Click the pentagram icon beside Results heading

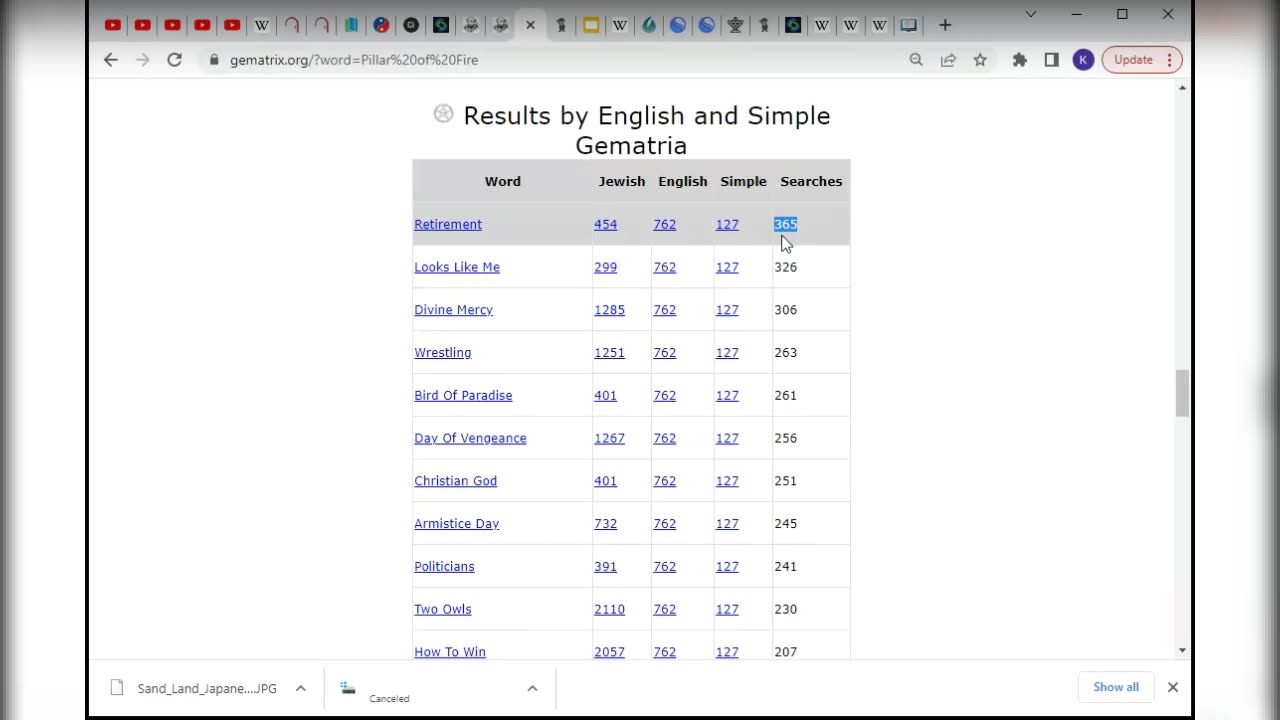(x=443, y=114)
